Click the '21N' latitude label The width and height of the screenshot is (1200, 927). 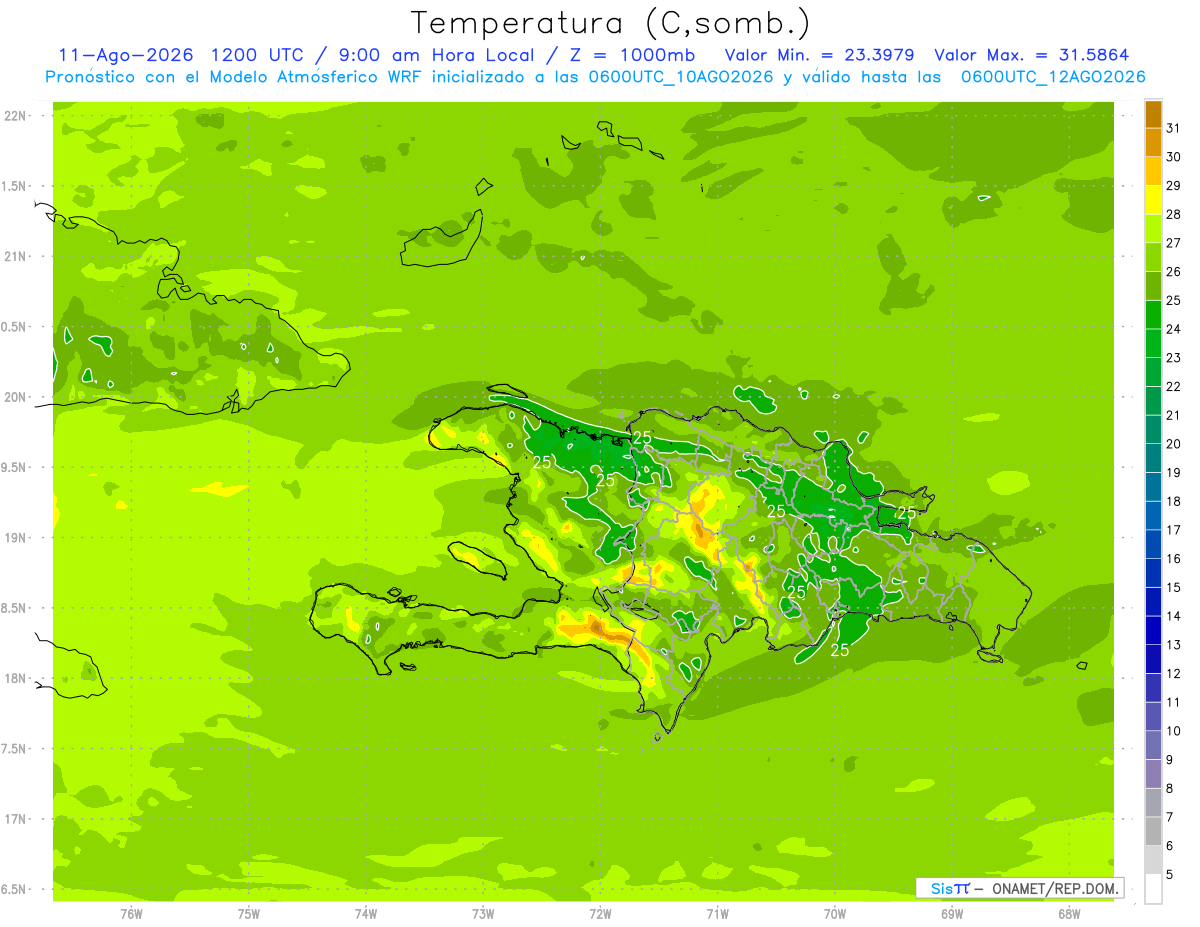click(16, 256)
